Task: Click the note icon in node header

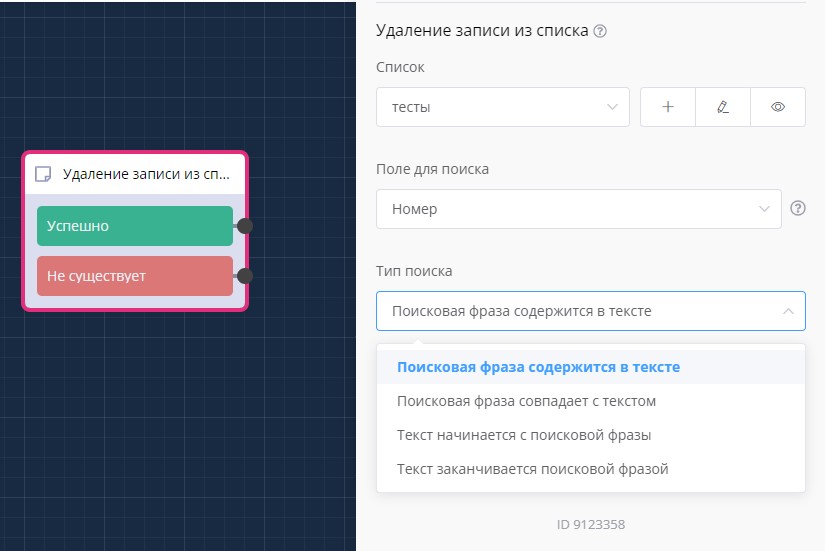Action: click(43, 174)
